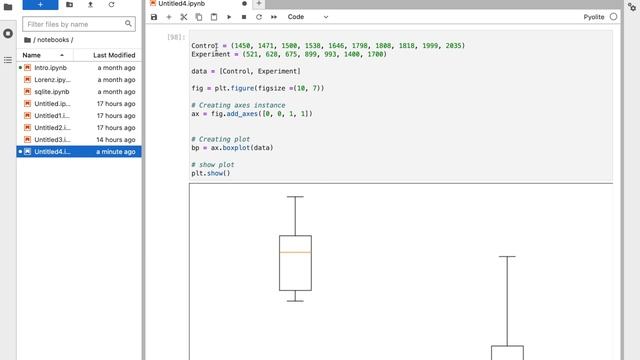This screenshot has height=360, width=640.
Task: Open the Code cell type dropdown
Action: tap(308, 17)
